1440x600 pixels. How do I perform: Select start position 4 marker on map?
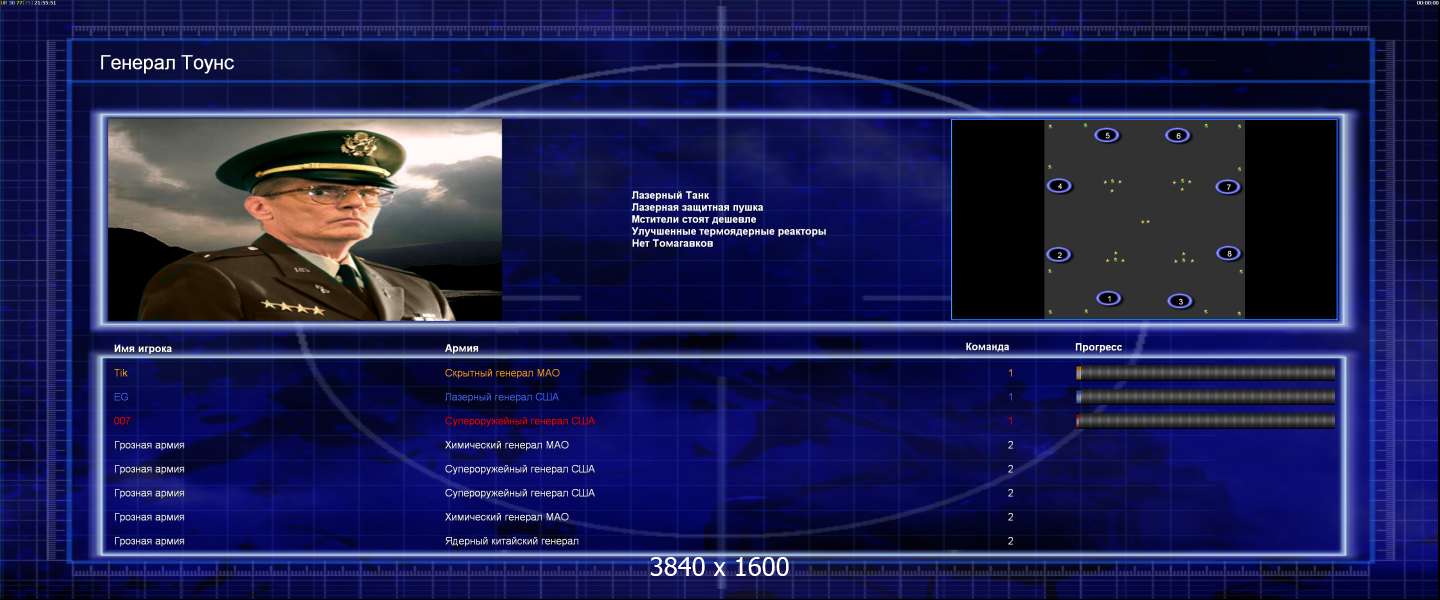pyautogui.click(x=1059, y=186)
